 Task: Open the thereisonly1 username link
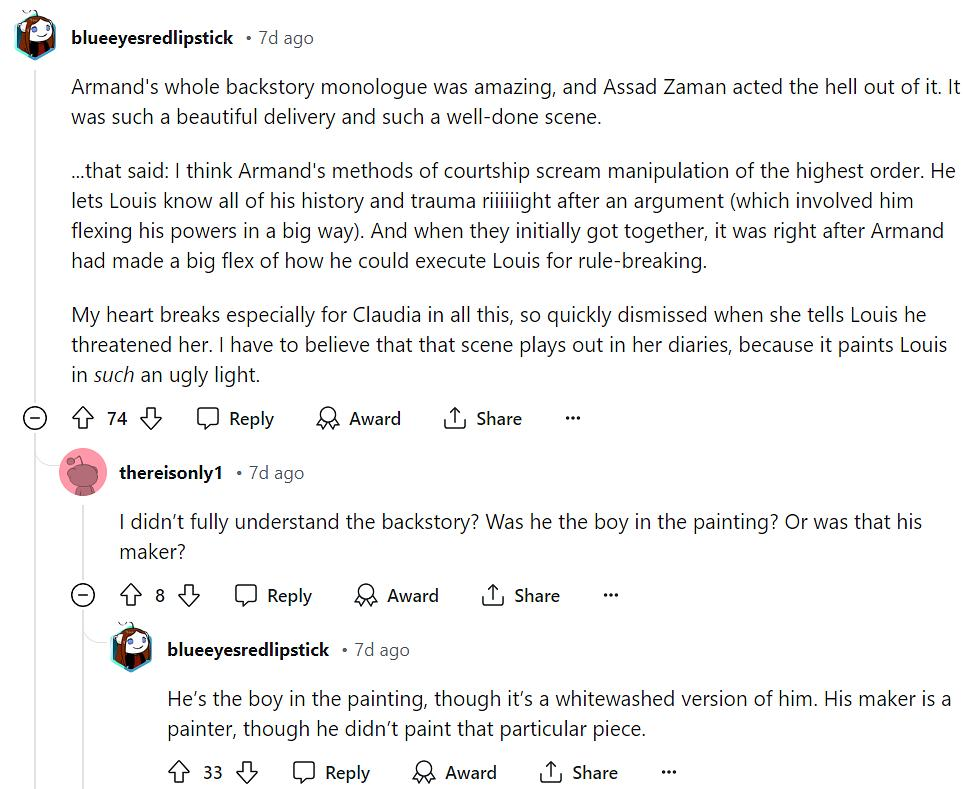click(170, 473)
